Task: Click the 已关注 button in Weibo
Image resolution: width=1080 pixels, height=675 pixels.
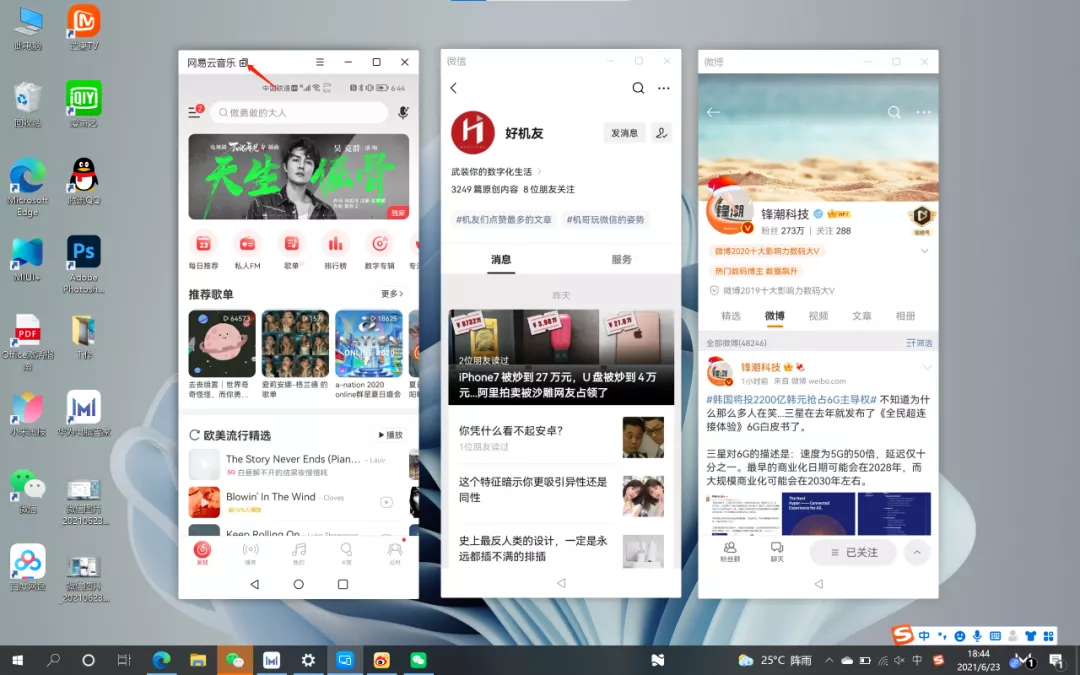Action: (x=853, y=552)
